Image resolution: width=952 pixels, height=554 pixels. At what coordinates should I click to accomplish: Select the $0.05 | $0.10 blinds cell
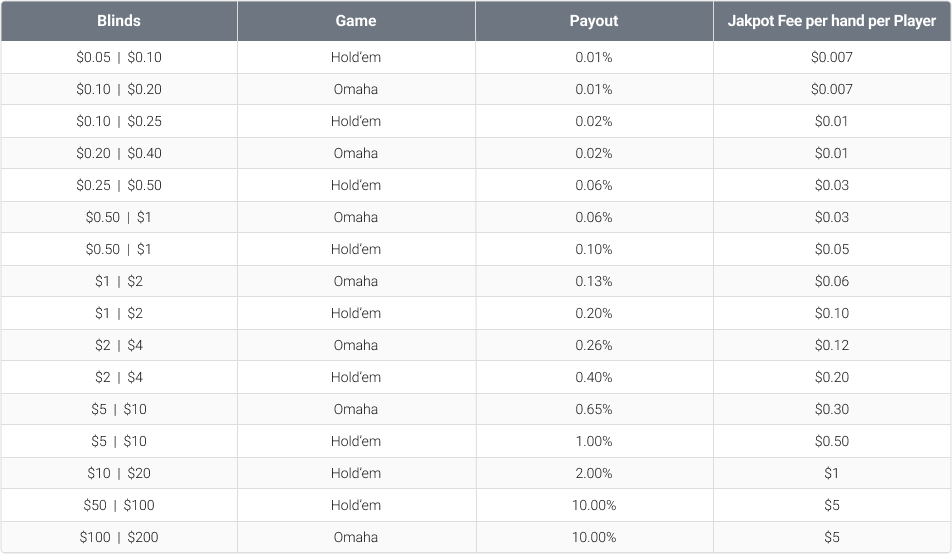pyautogui.click(x=119, y=57)
